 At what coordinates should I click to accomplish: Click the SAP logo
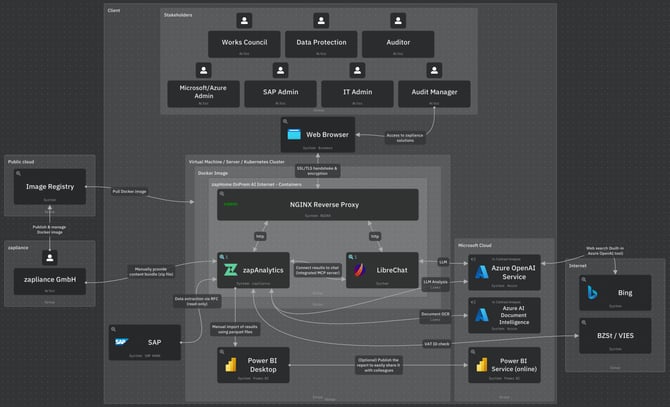click(x=122, y=342)
